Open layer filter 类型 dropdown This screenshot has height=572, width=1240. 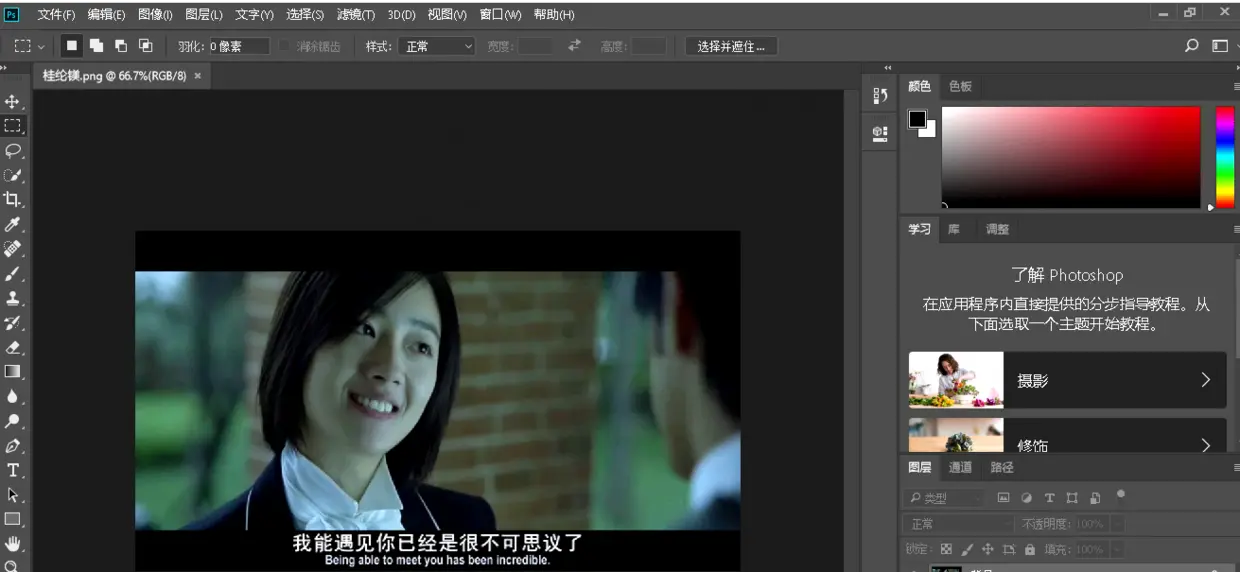[946, 497]
